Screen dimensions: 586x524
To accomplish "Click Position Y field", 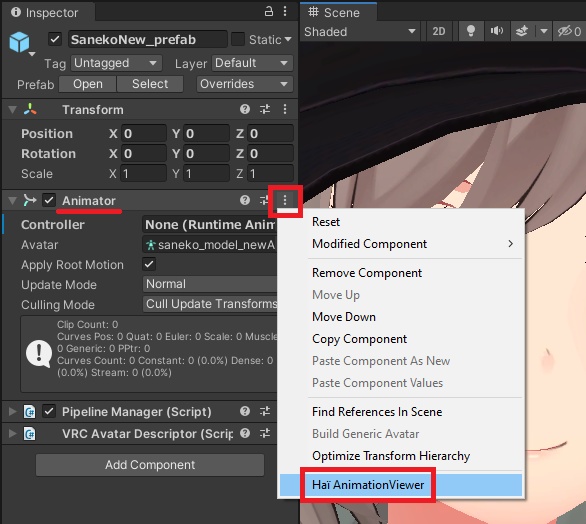I will [x=206, y=133].
